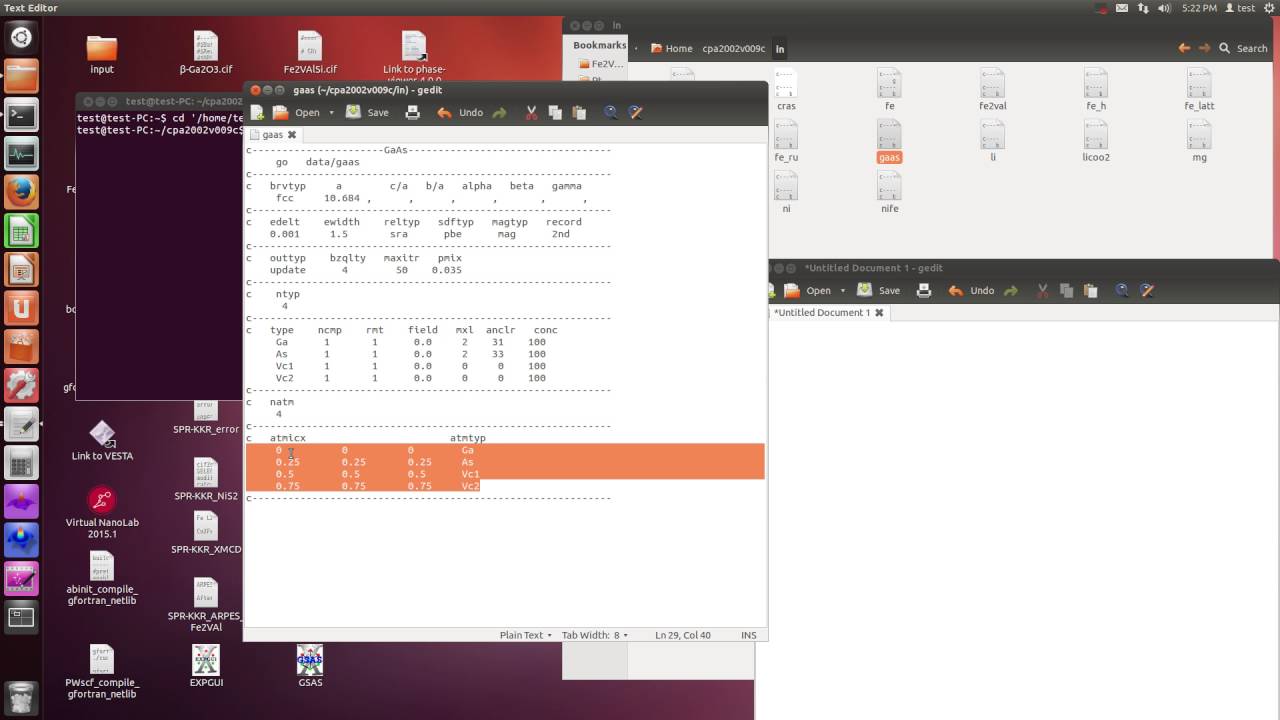
Task: Select the Virtual NanoLab 2015.1 desktop icon
Action: 102,513
